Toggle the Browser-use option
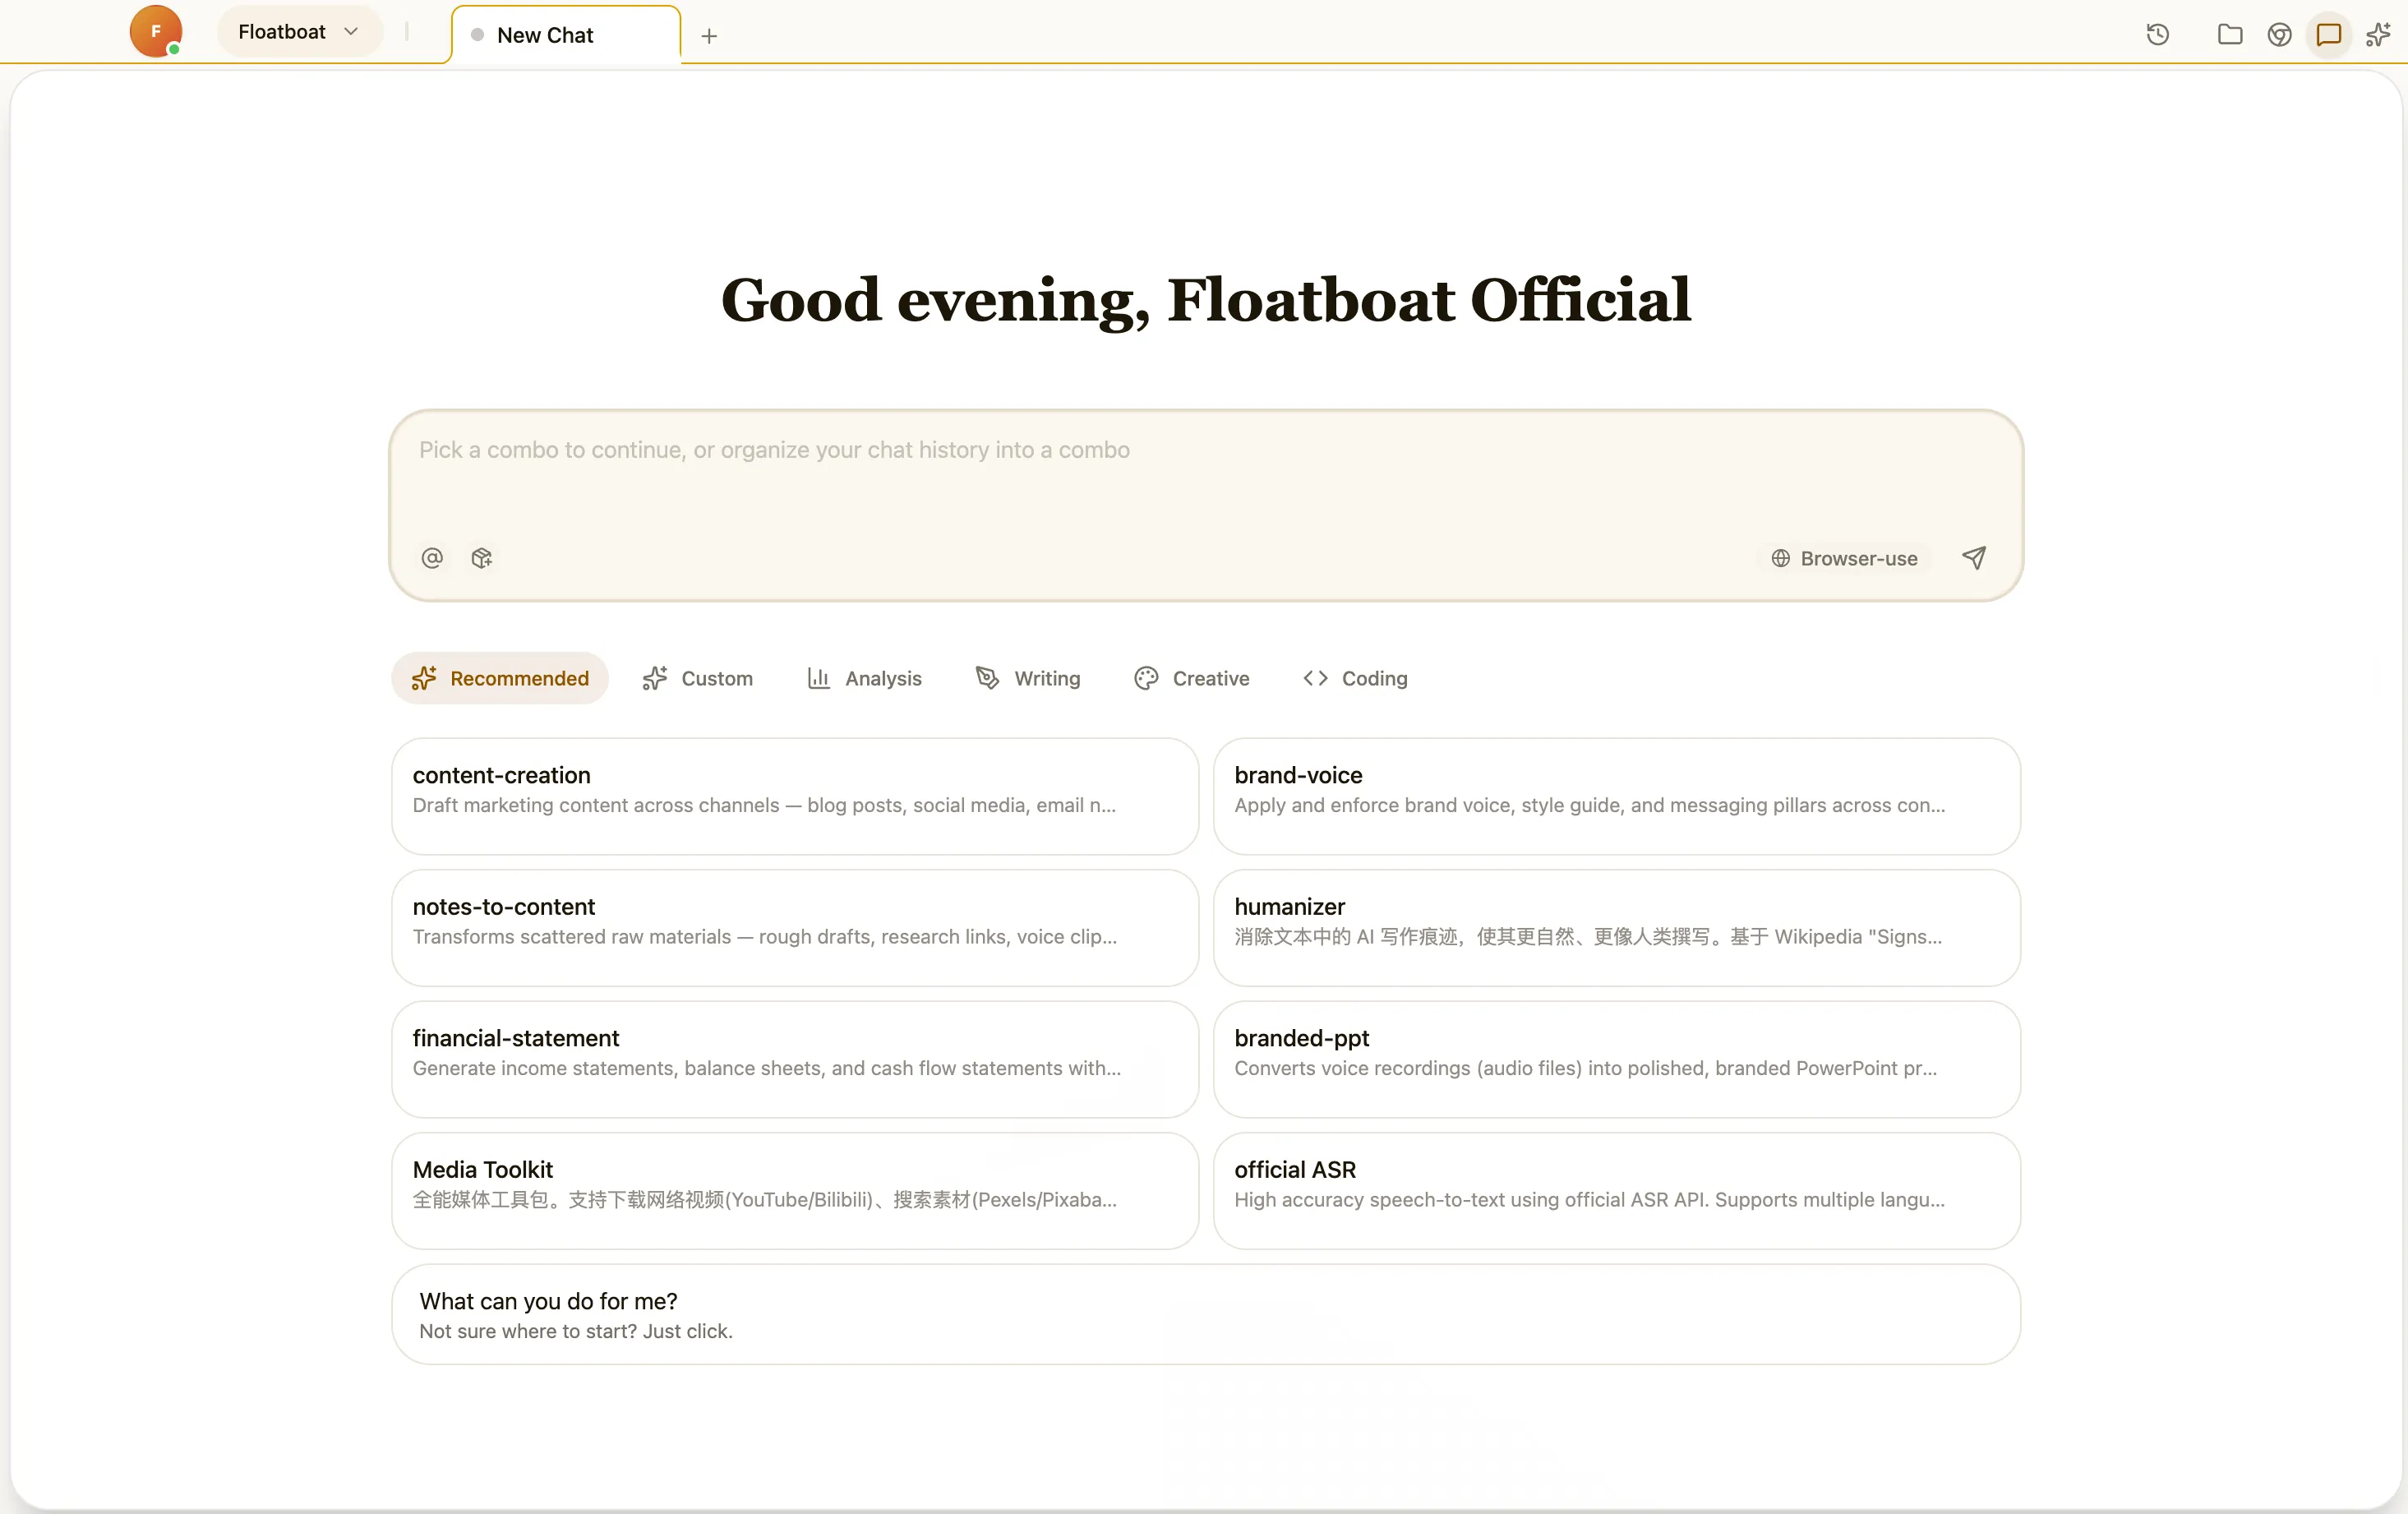The image size is (2408, 1514). point(1844,558)
